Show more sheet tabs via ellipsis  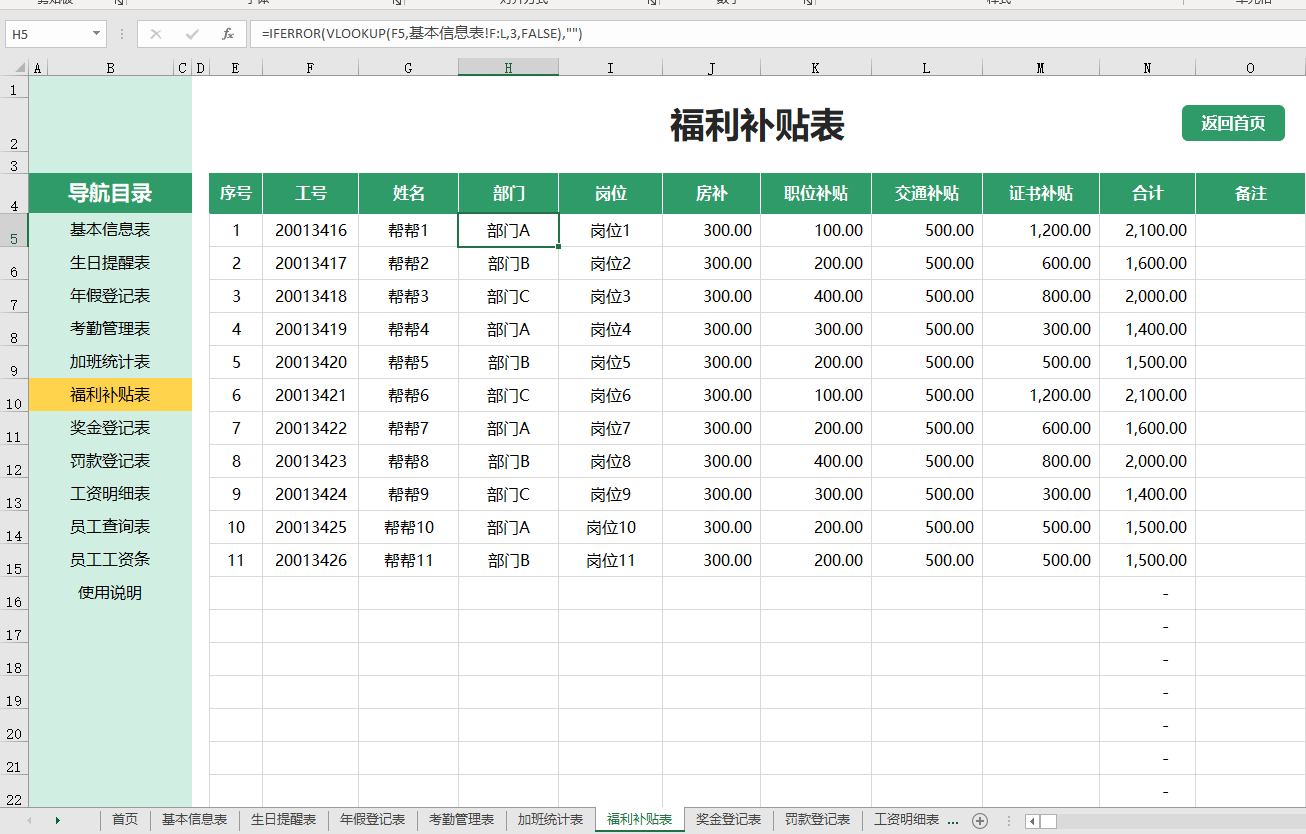click(x=952, y=820)
